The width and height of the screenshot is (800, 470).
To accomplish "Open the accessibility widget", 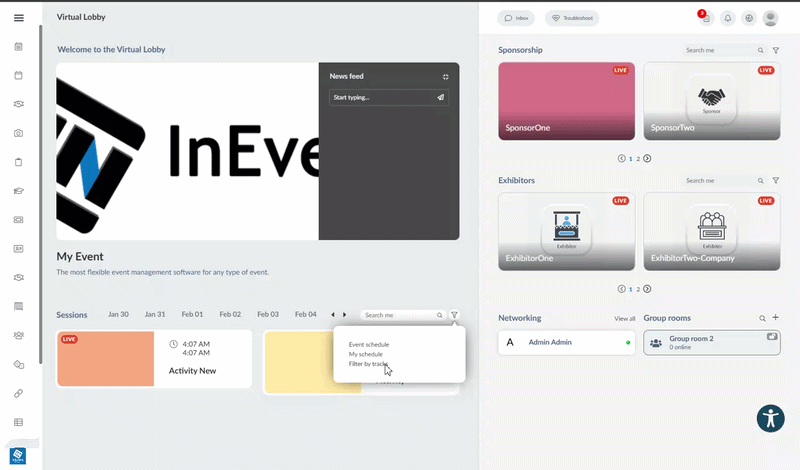I will [x=770, y=418].
